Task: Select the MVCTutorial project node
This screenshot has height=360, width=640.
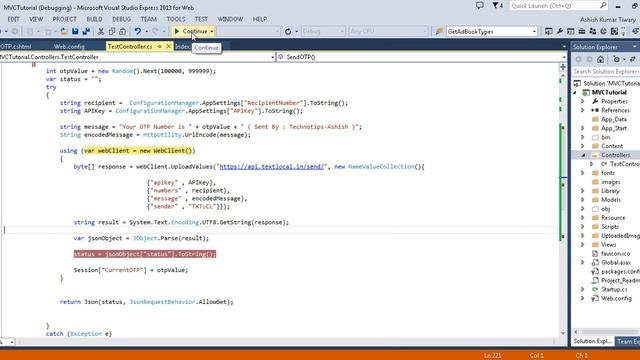Action: pos(609,92)
